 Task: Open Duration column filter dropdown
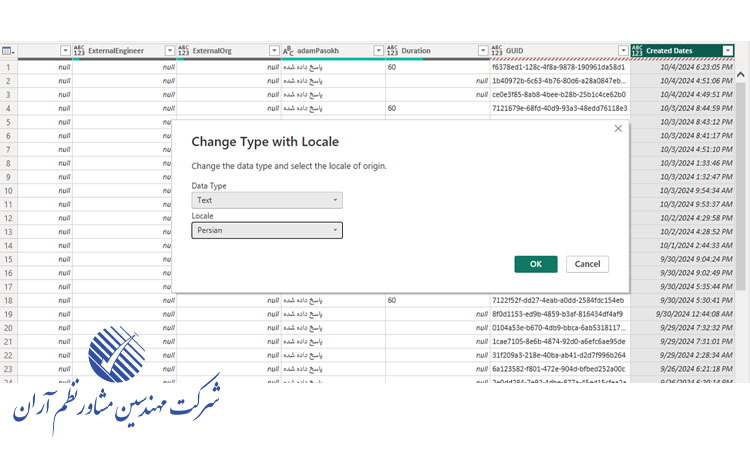[483, 51]
